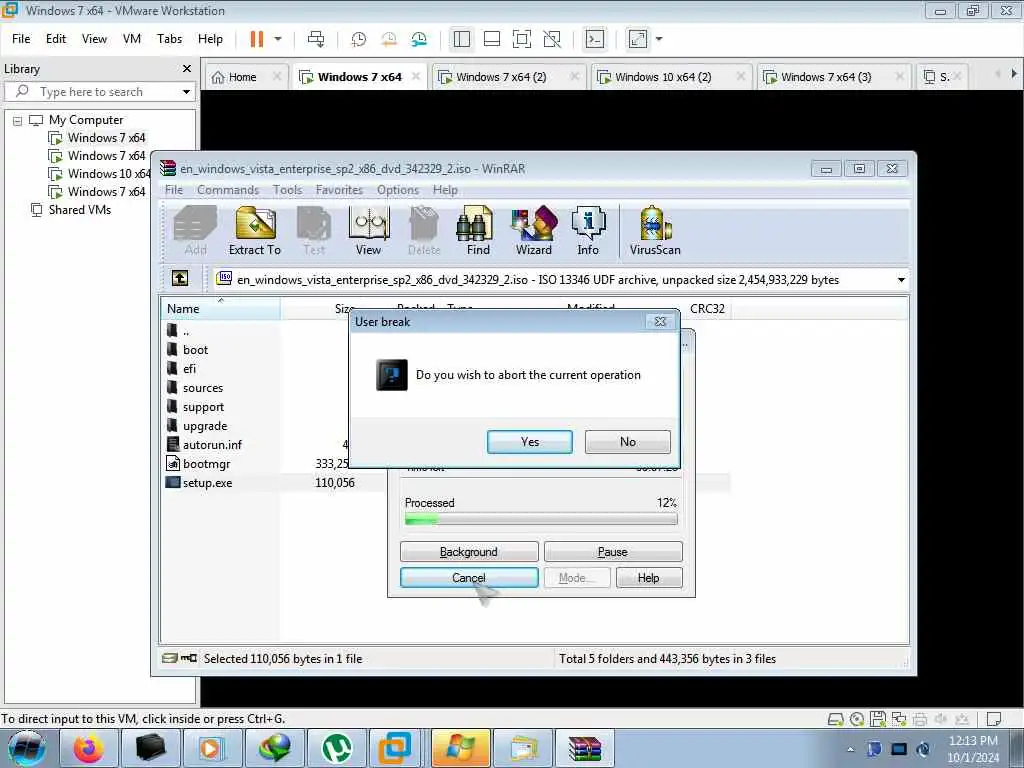Confirm abort by clicking Yes
The height and width of the screenshot is (768, 1024).
pos(530,442)
